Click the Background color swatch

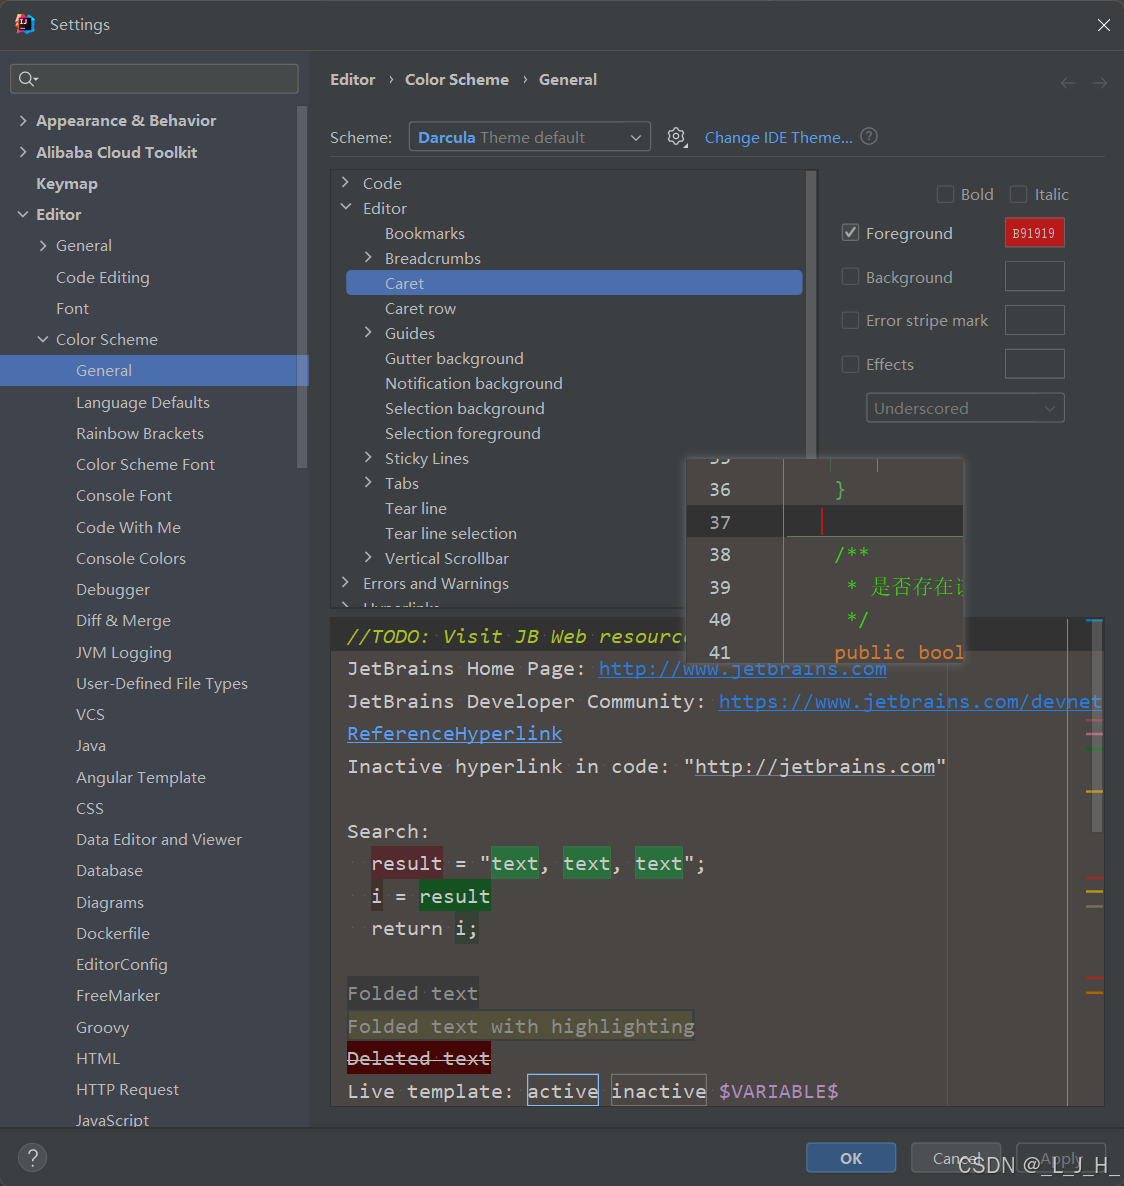1034,276
